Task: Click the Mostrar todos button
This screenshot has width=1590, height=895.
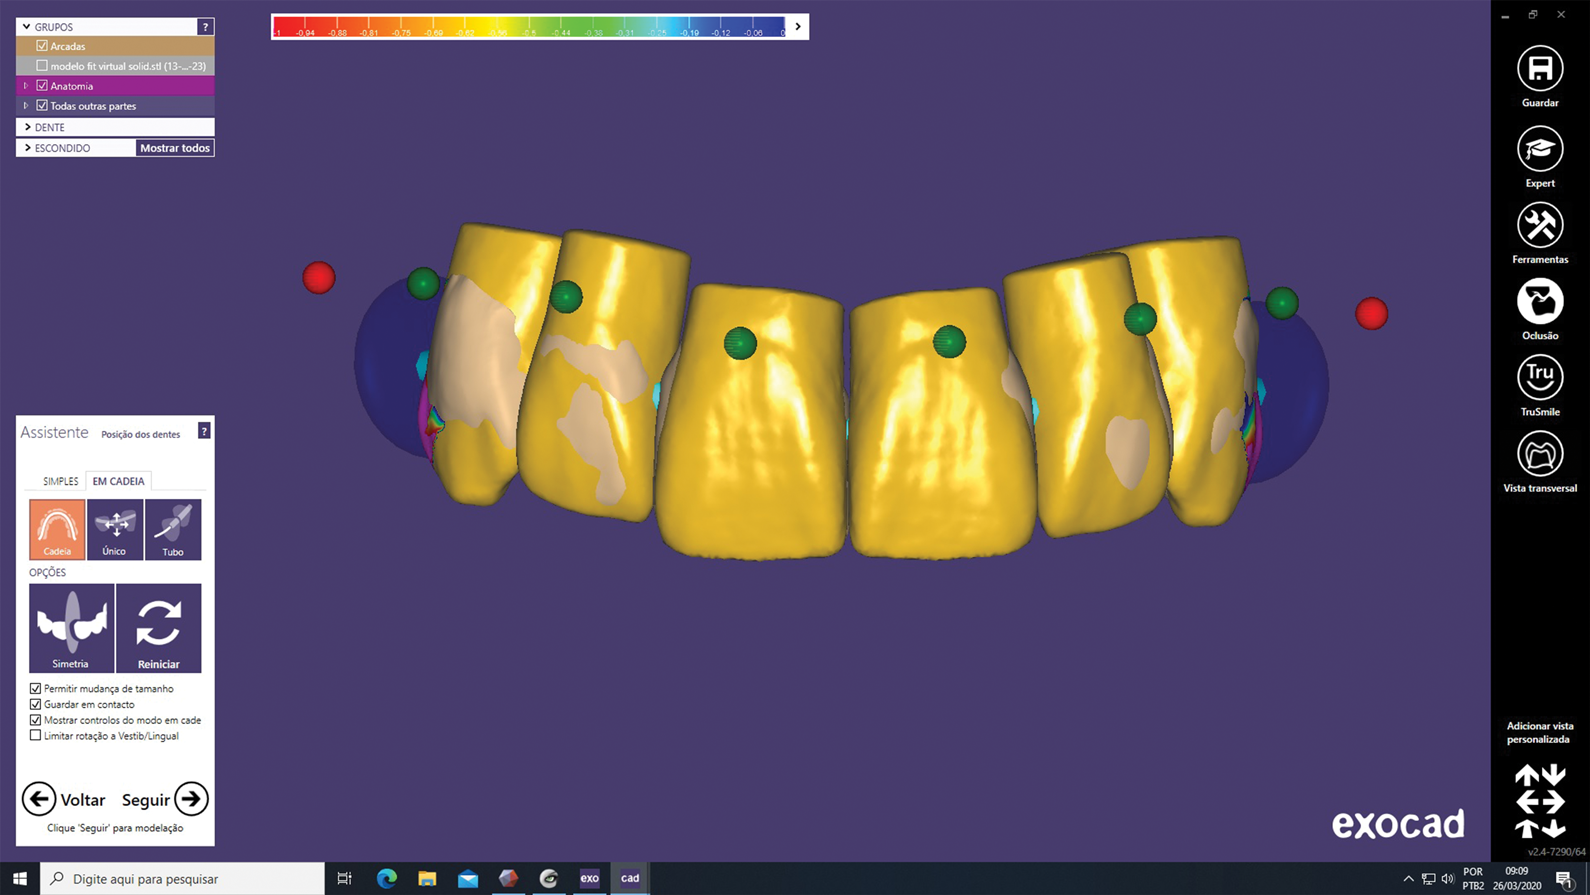Action: [175, 148]
